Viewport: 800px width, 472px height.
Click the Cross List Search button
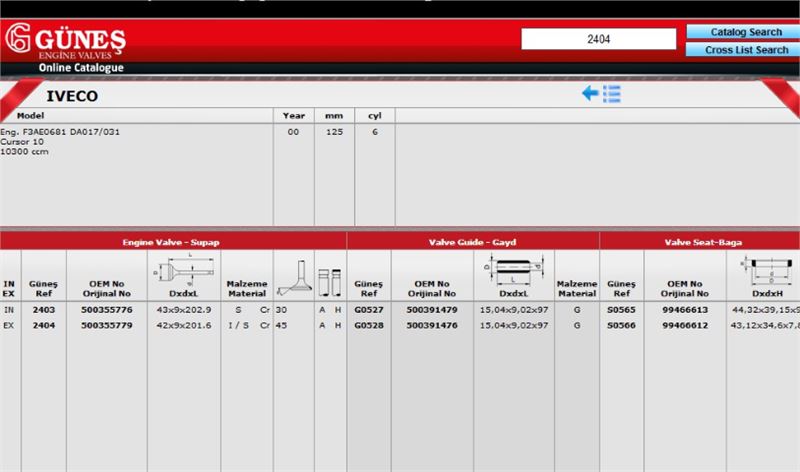[x=745, y=50]
